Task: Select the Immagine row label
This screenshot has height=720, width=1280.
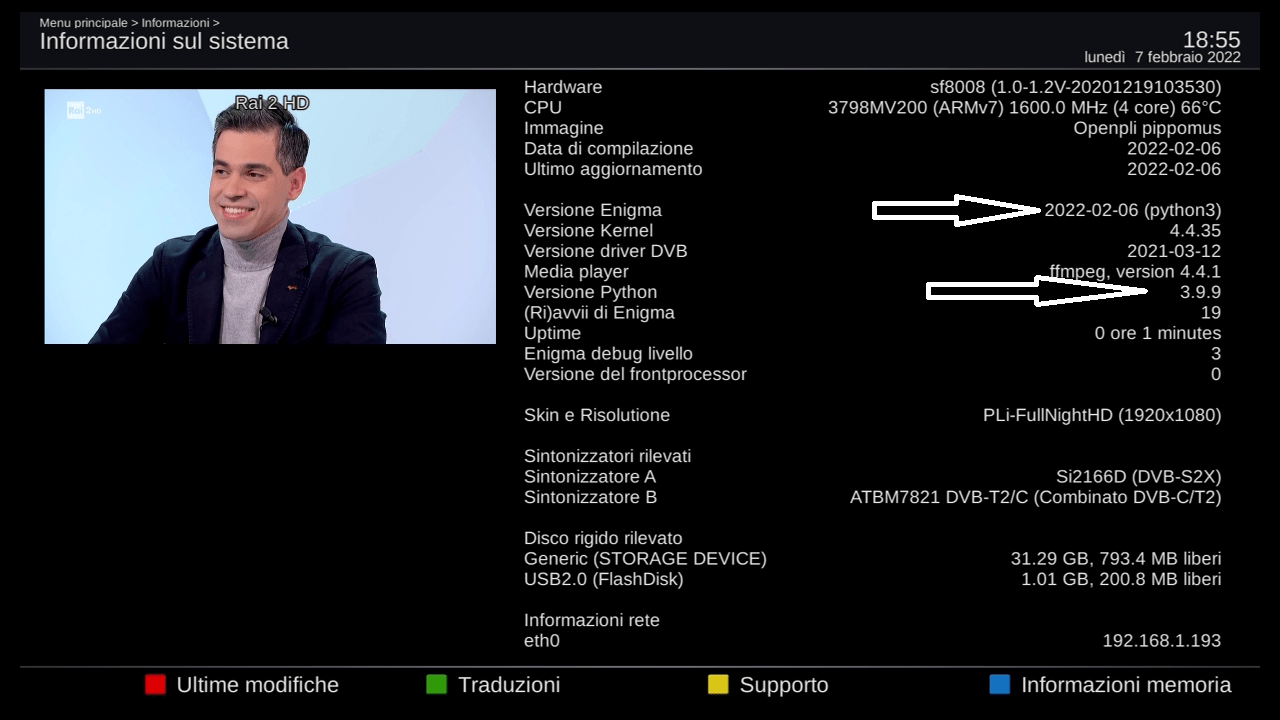Action: tap(564, 128)
